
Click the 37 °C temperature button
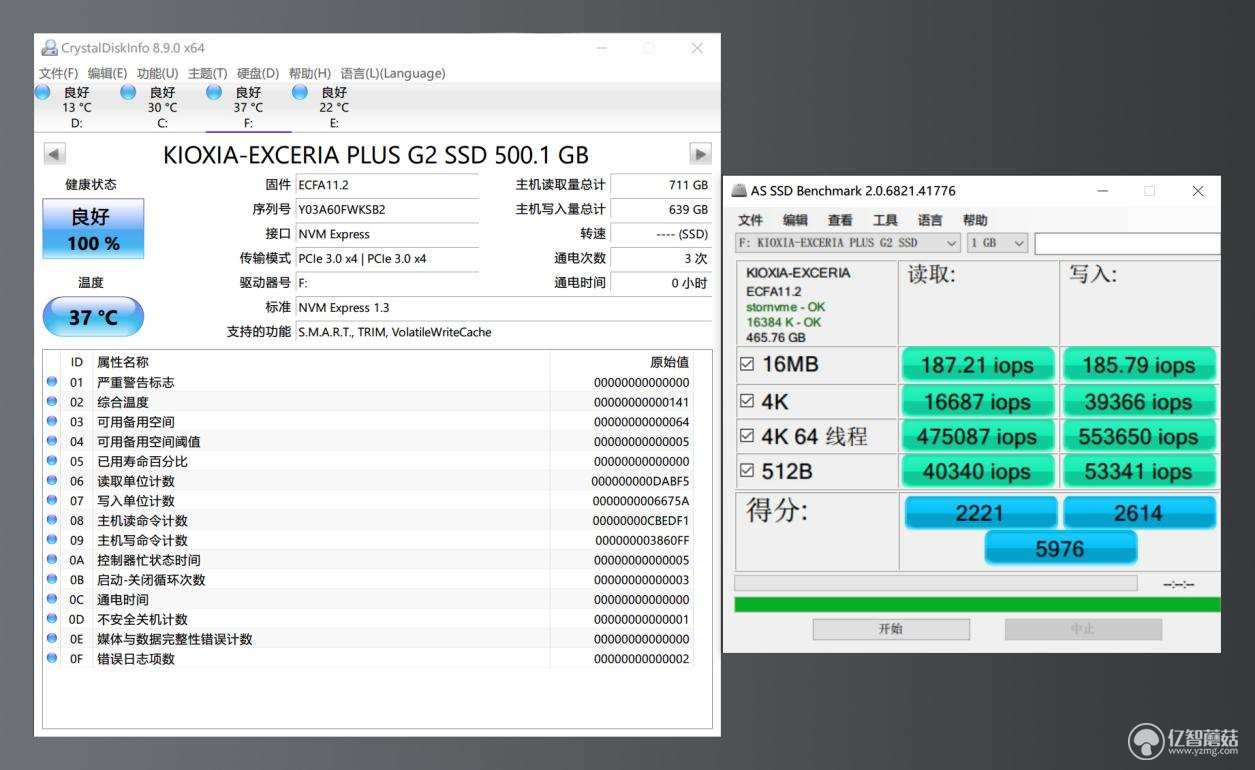tap(93, 317)
